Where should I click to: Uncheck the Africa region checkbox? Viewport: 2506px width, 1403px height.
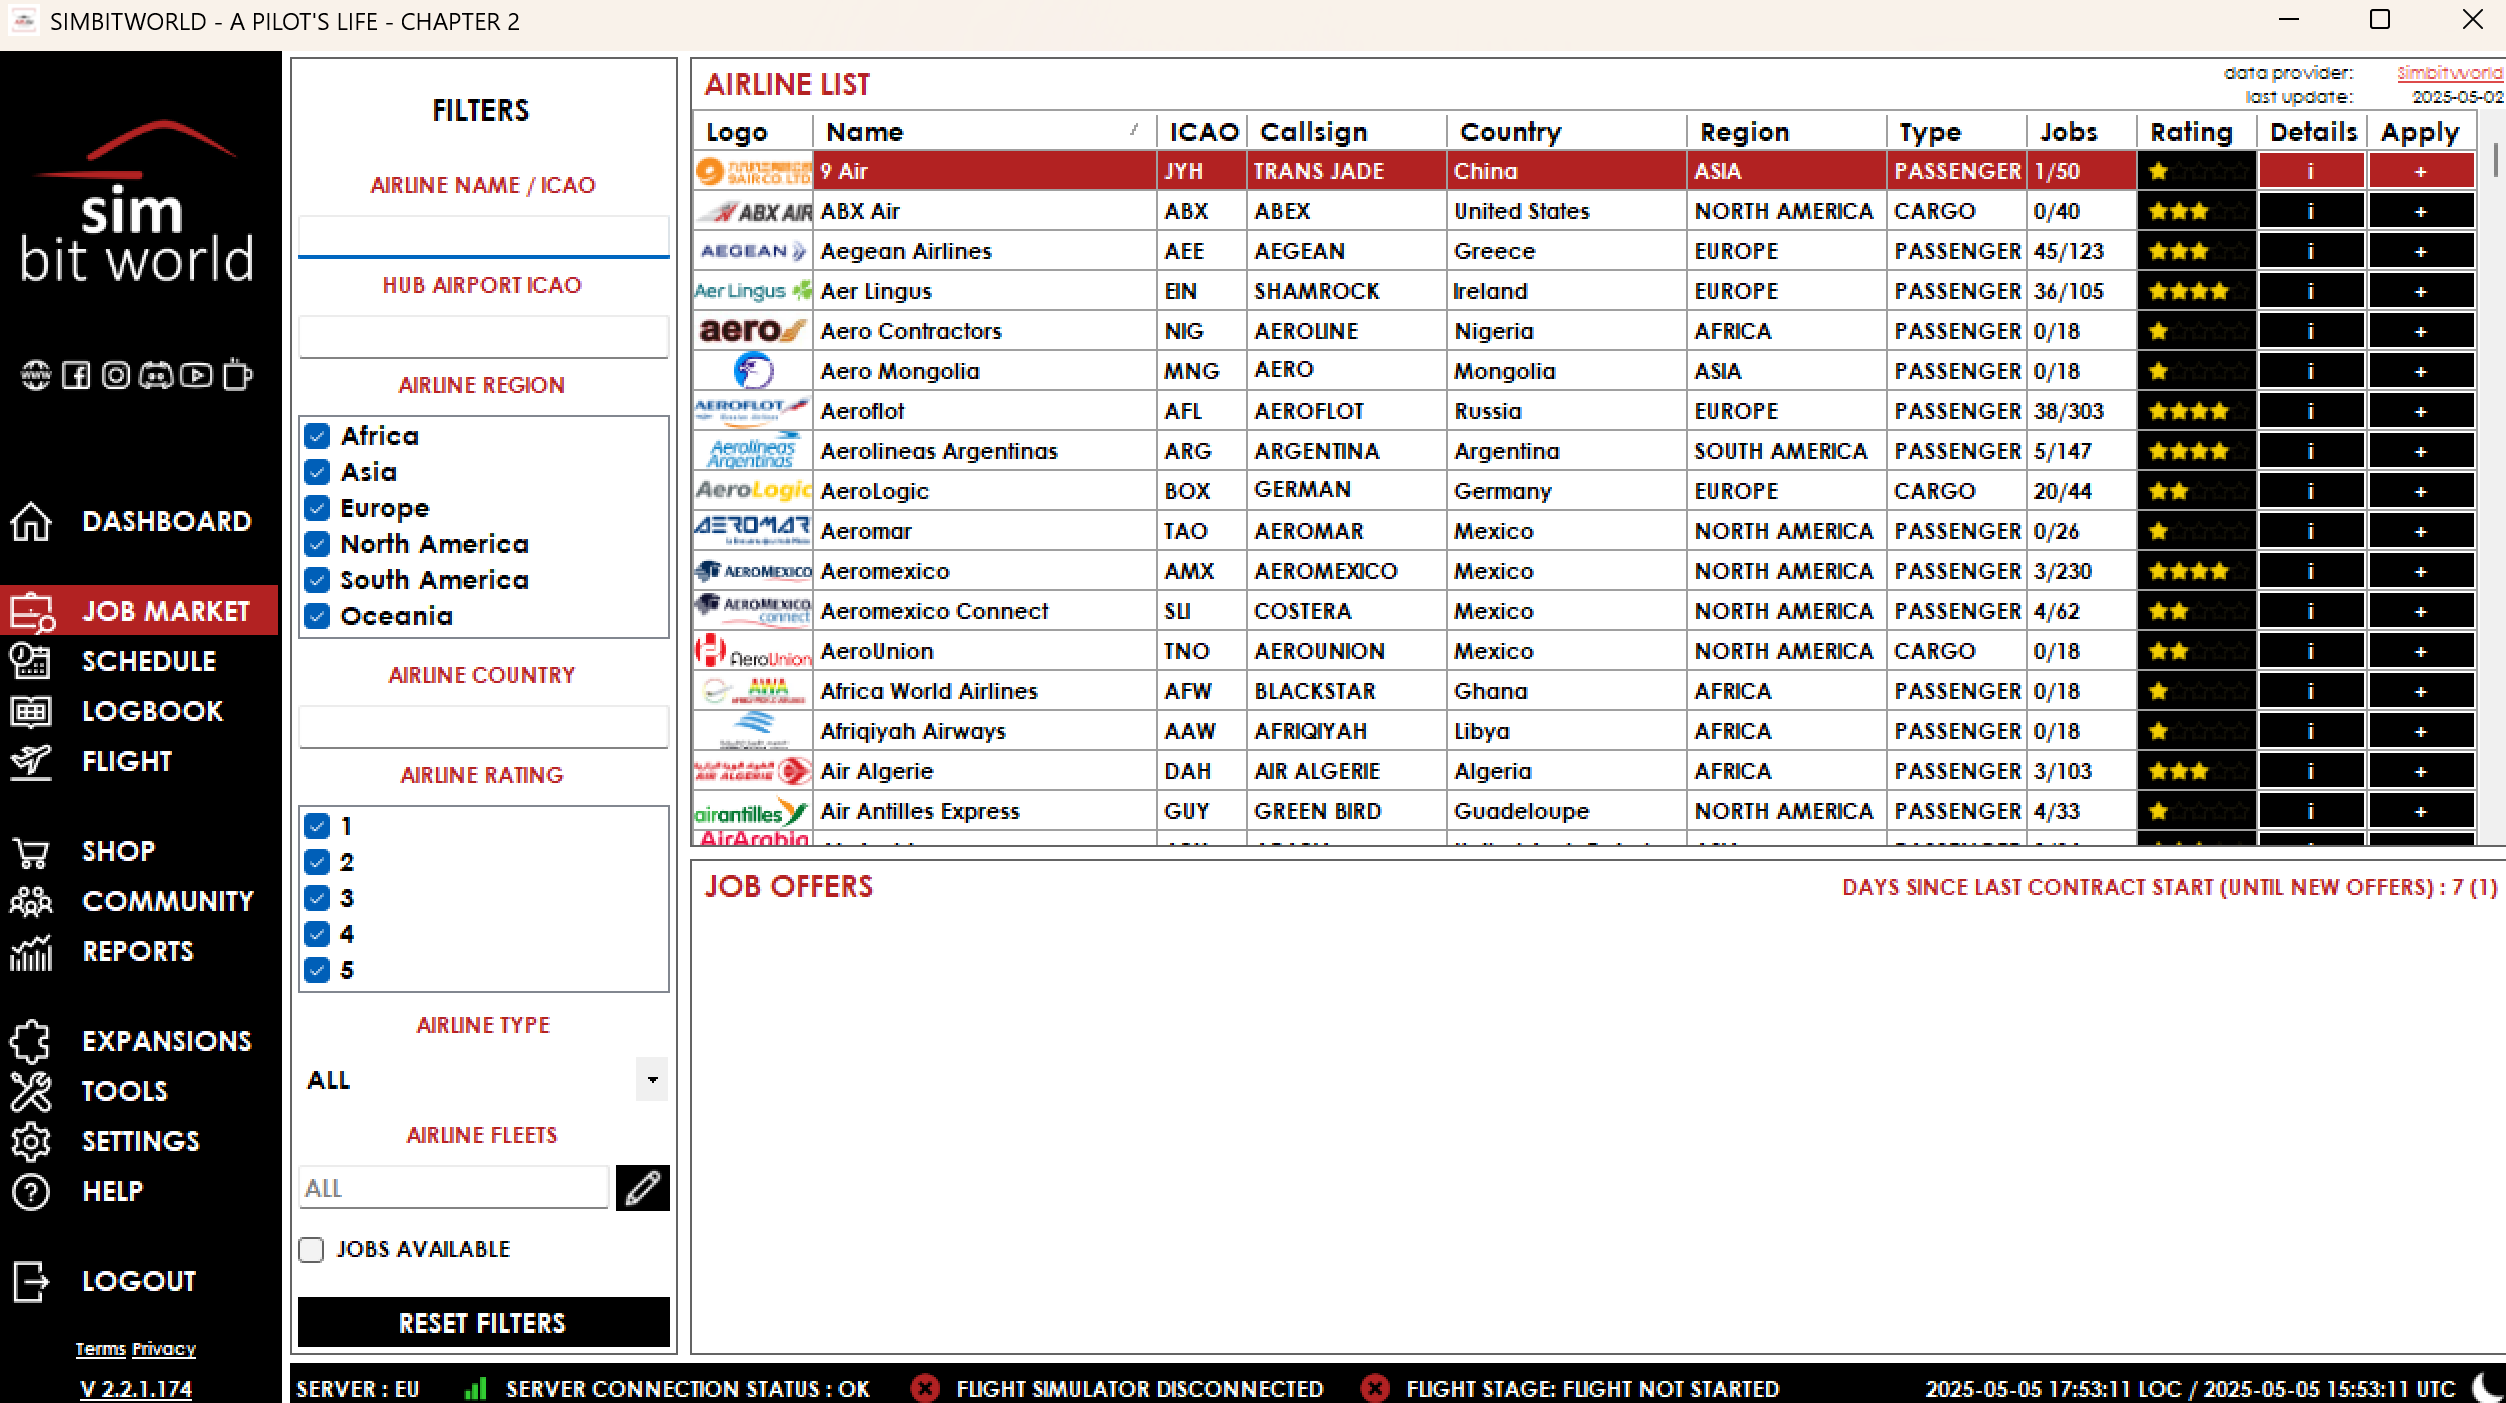pos(317,436)
